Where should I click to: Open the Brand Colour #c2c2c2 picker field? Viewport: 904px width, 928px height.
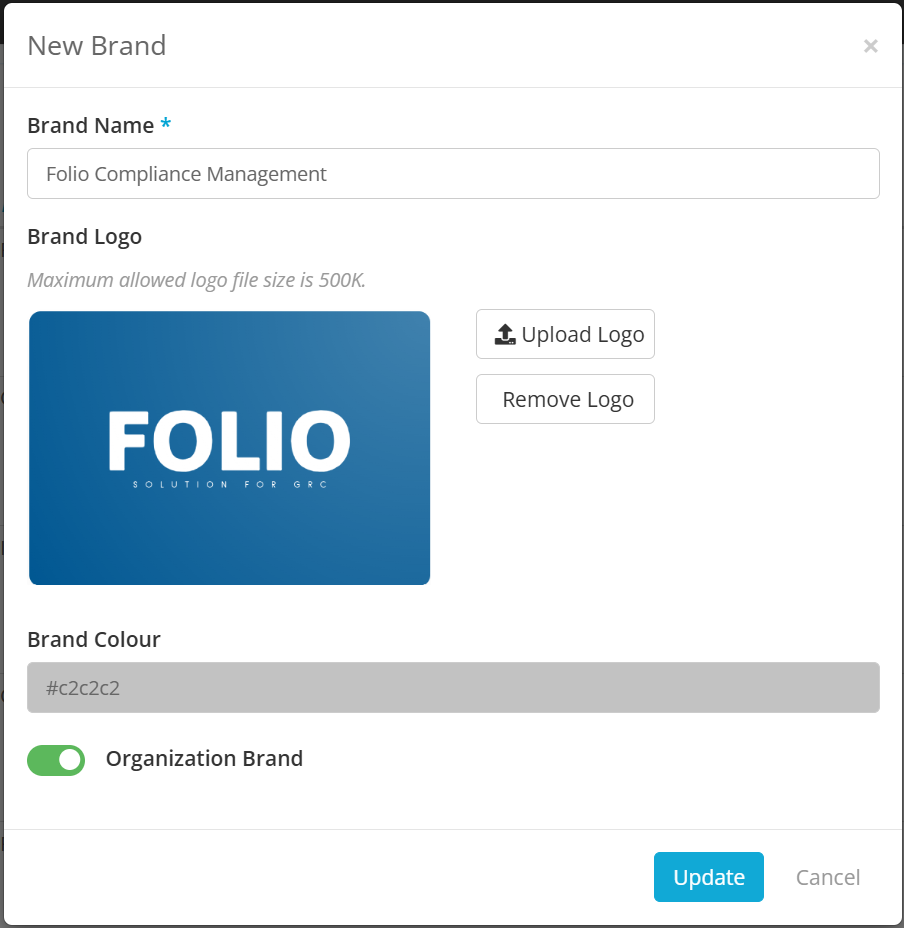(453, 688)
